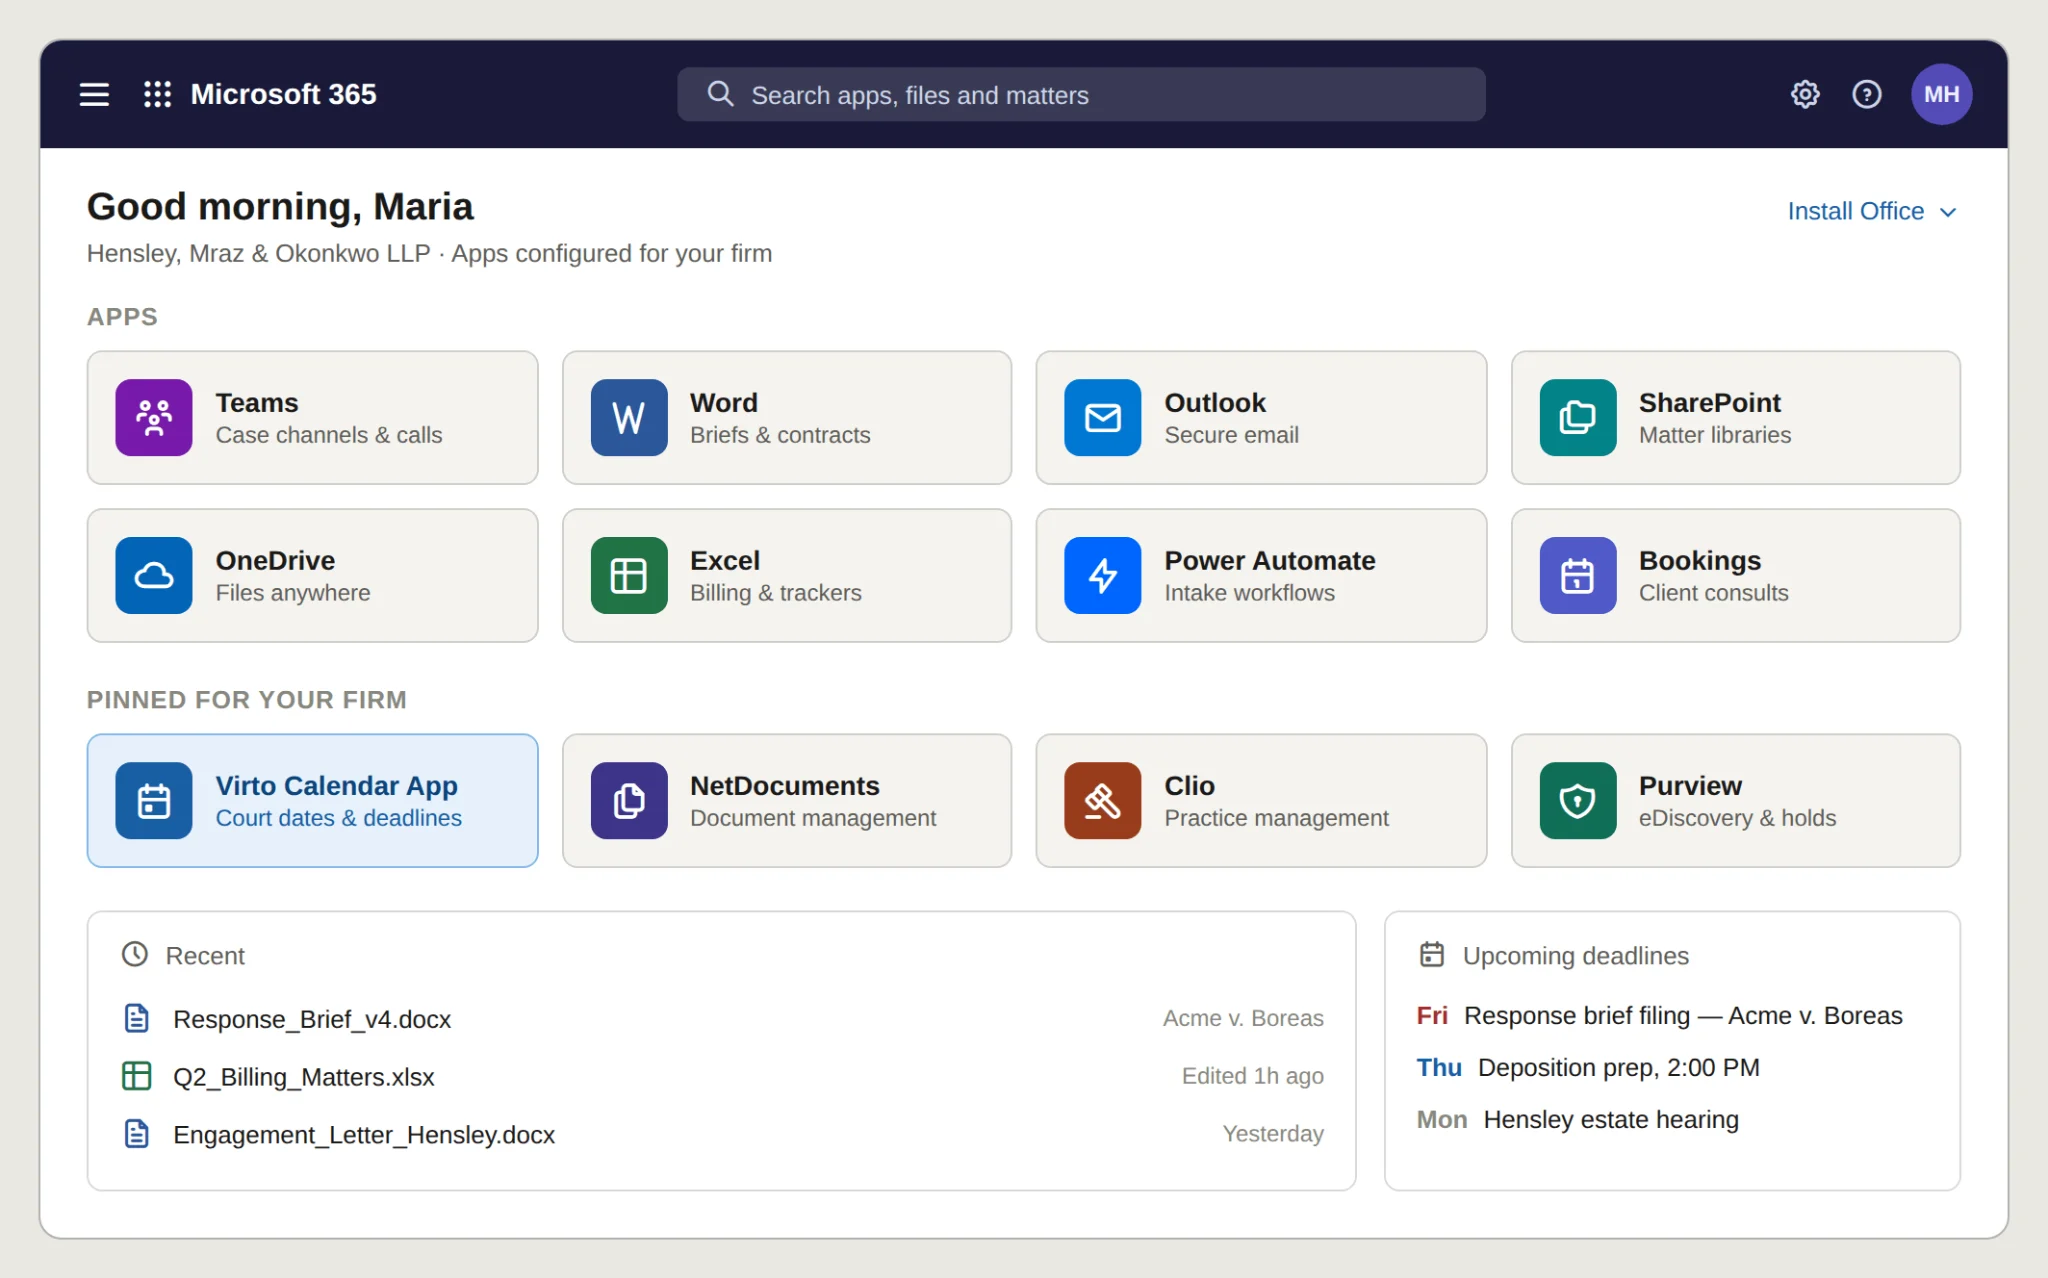Click the SharePoint app icon
The image size is (2048, 1278).
click(x=1578, y=417)
